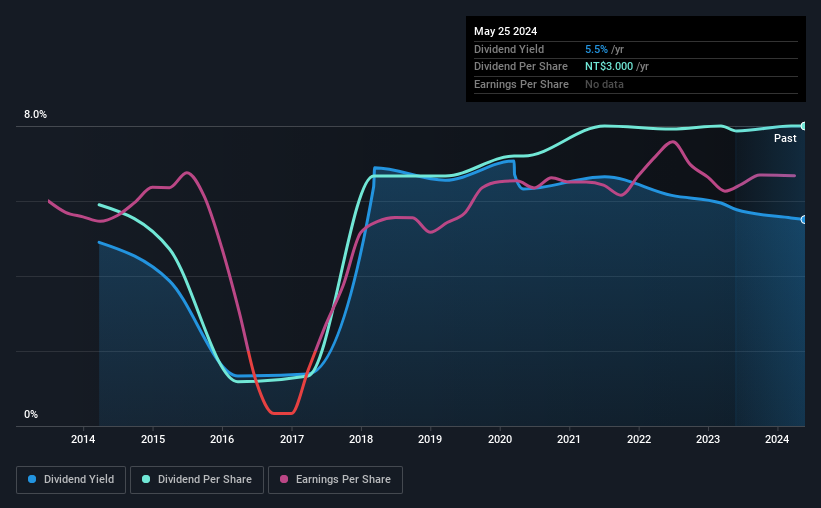This screenshot has width=821, height=508.
Task: Toggle the Earnings Per Share legend button
Action: point(335,480)
